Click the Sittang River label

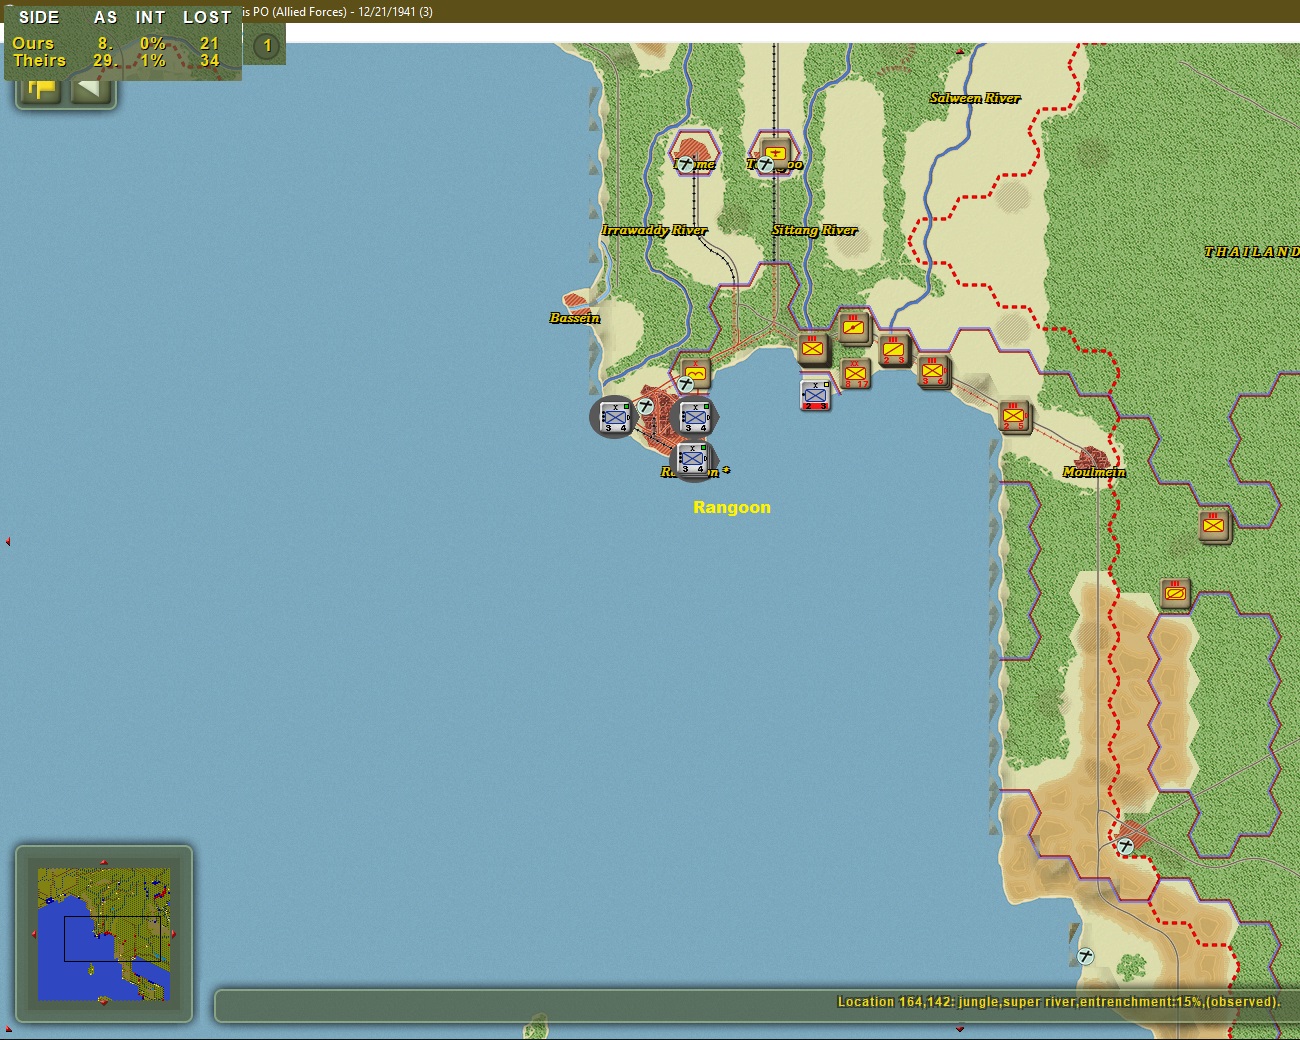(x=814, y=230)
